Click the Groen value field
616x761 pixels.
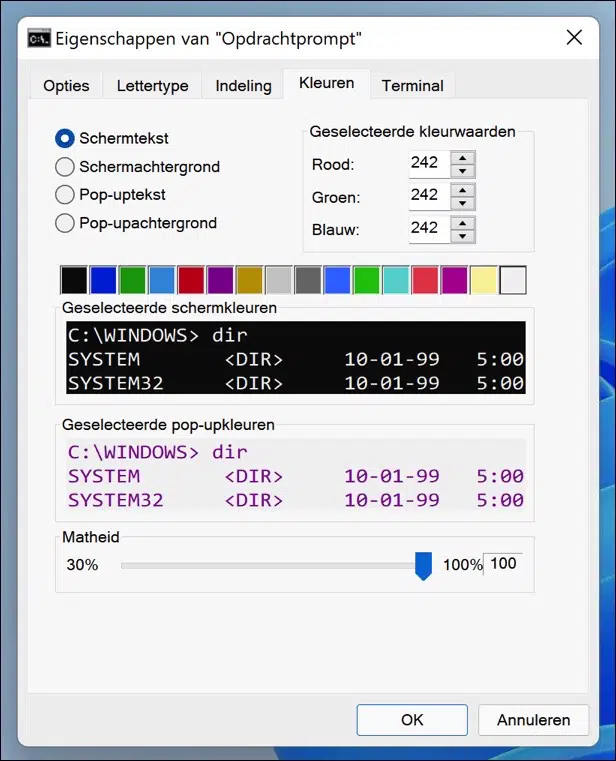(430, 197)
